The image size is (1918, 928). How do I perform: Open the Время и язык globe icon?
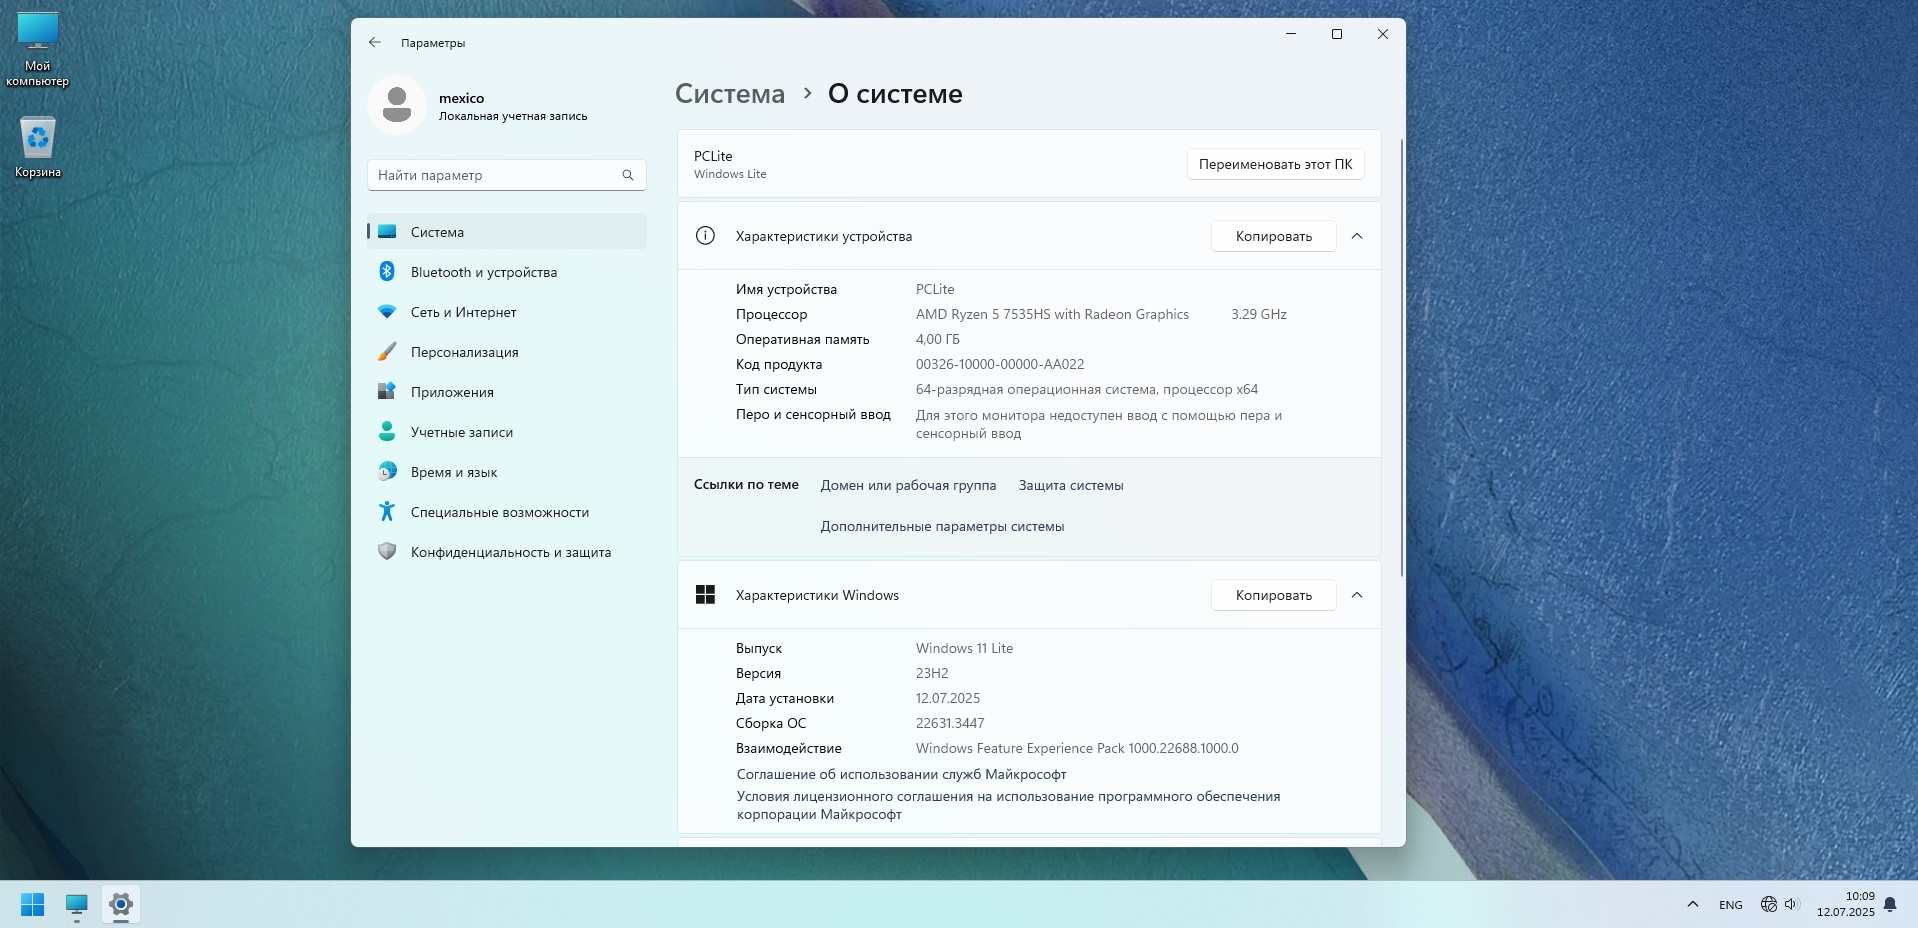click(x=387, y=472)
